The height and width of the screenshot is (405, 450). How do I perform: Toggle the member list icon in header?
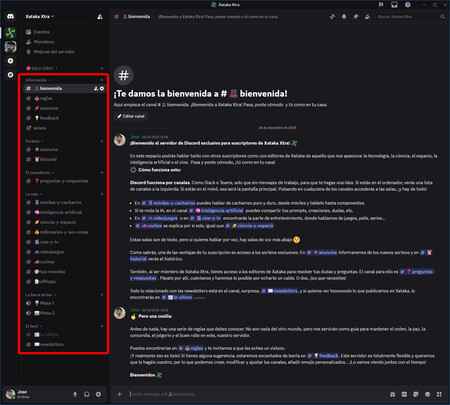click(x=367, y=16)
